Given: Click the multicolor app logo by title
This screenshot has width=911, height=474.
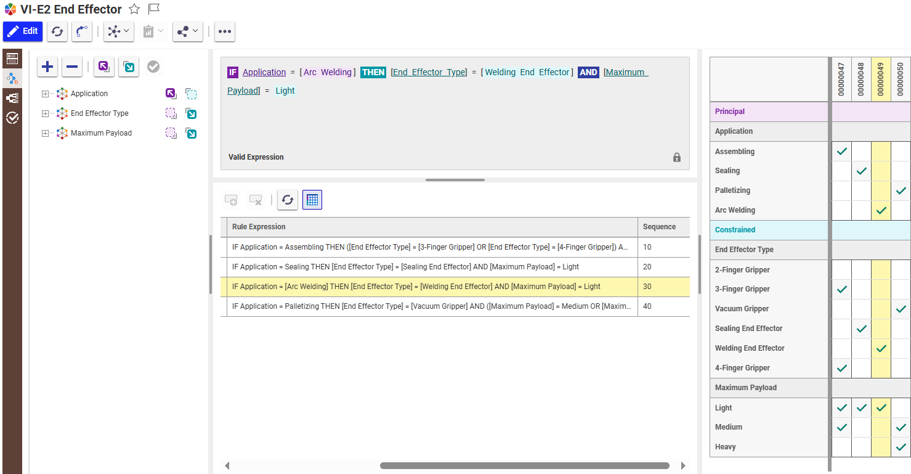Looking at the screenshot, I should [10, 9].
